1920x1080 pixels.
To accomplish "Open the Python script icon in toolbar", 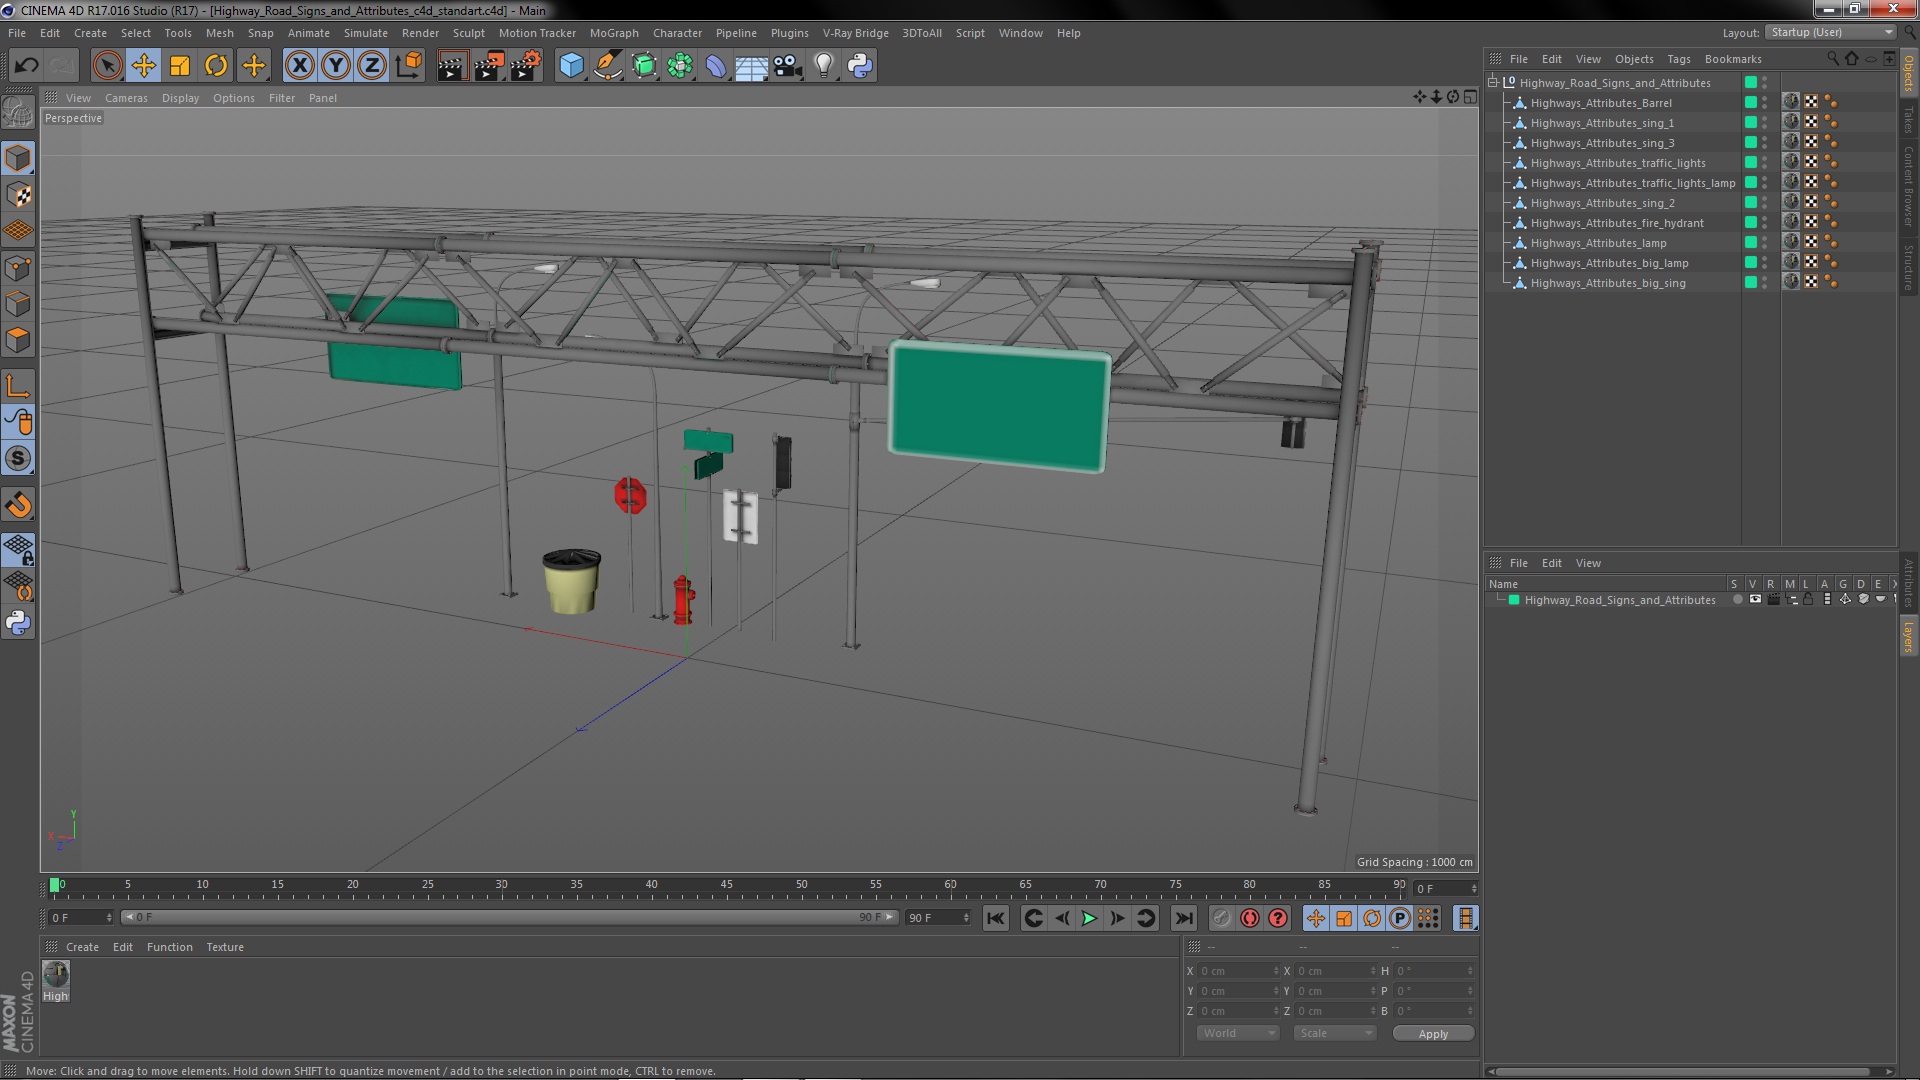I will (x=860, y=66).
